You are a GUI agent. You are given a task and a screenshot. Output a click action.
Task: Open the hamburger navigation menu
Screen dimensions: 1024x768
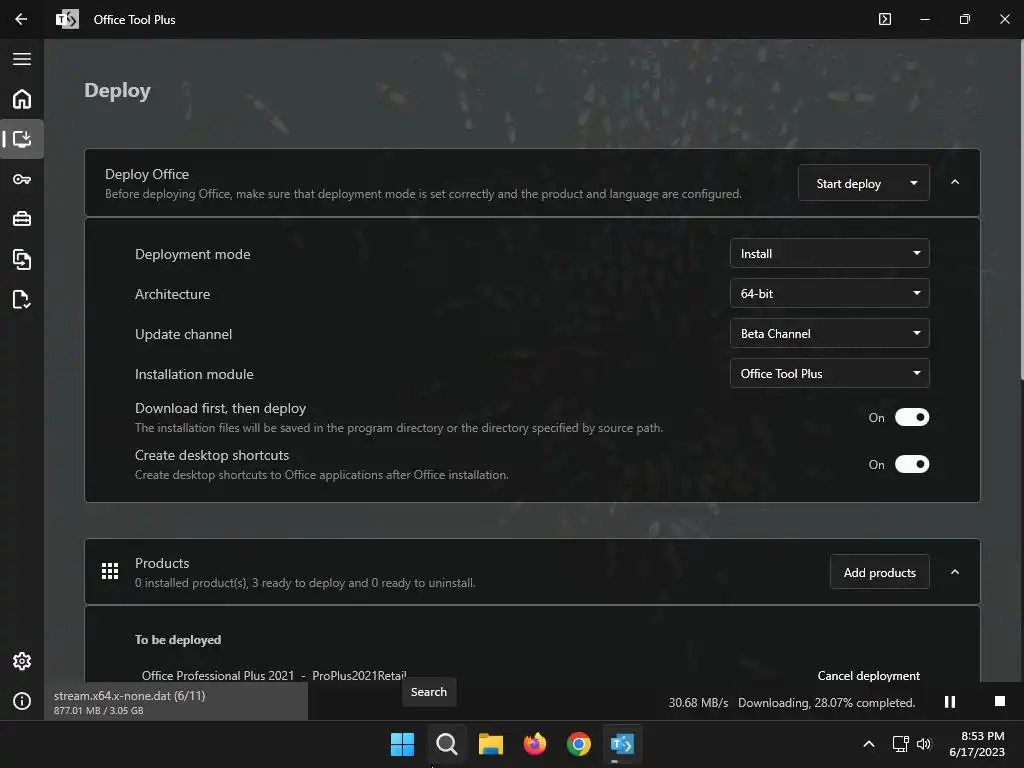tap(22, 59)
